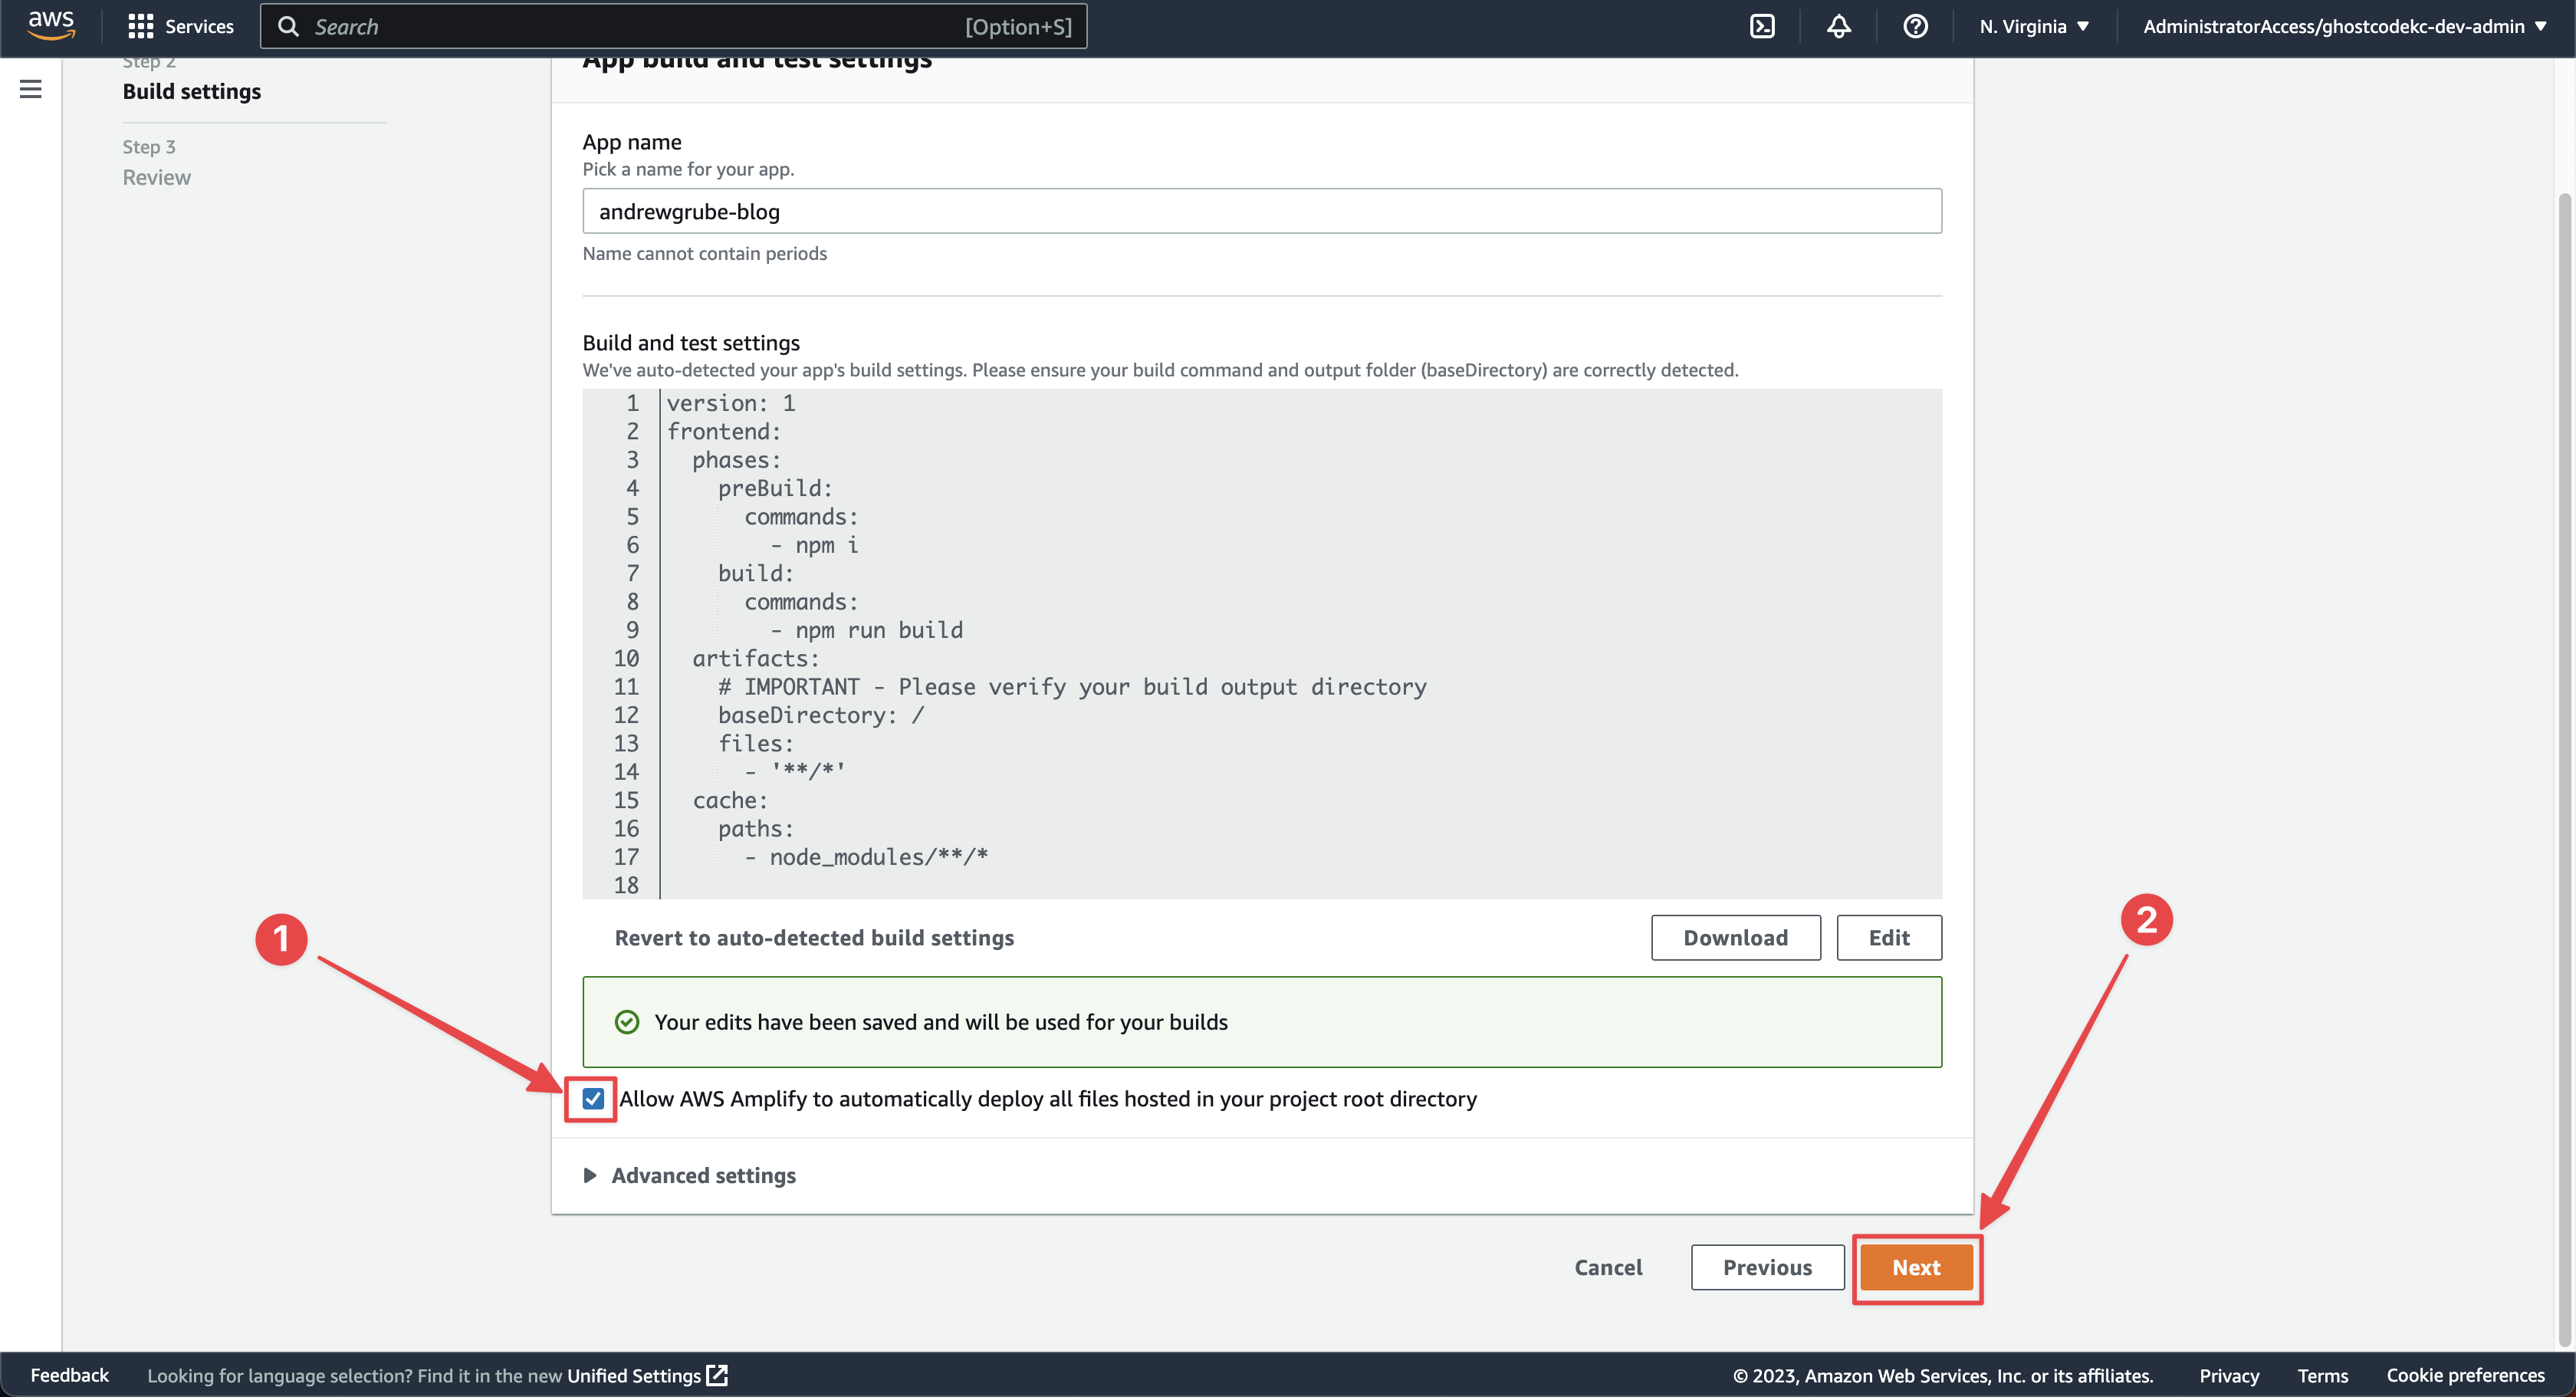Screen dimensions: 2576x1397
Task: Enable Allow AWS Amplify auto-deploy checkbox
Action: (x=593, y=1100)
